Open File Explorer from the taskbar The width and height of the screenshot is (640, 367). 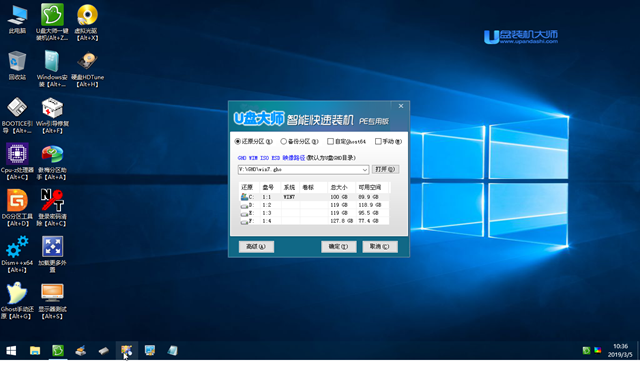(x=35, y=351)
